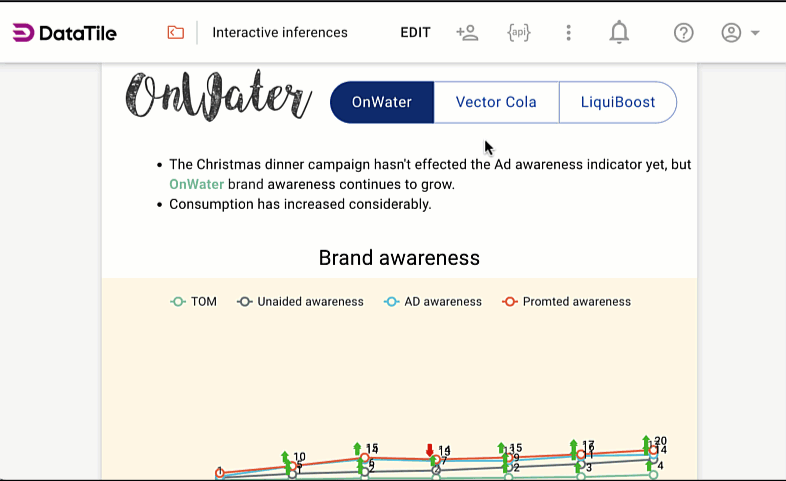Click the add user share icon
This screenshot has width=786, height=481.
click(x=467, y=33)
